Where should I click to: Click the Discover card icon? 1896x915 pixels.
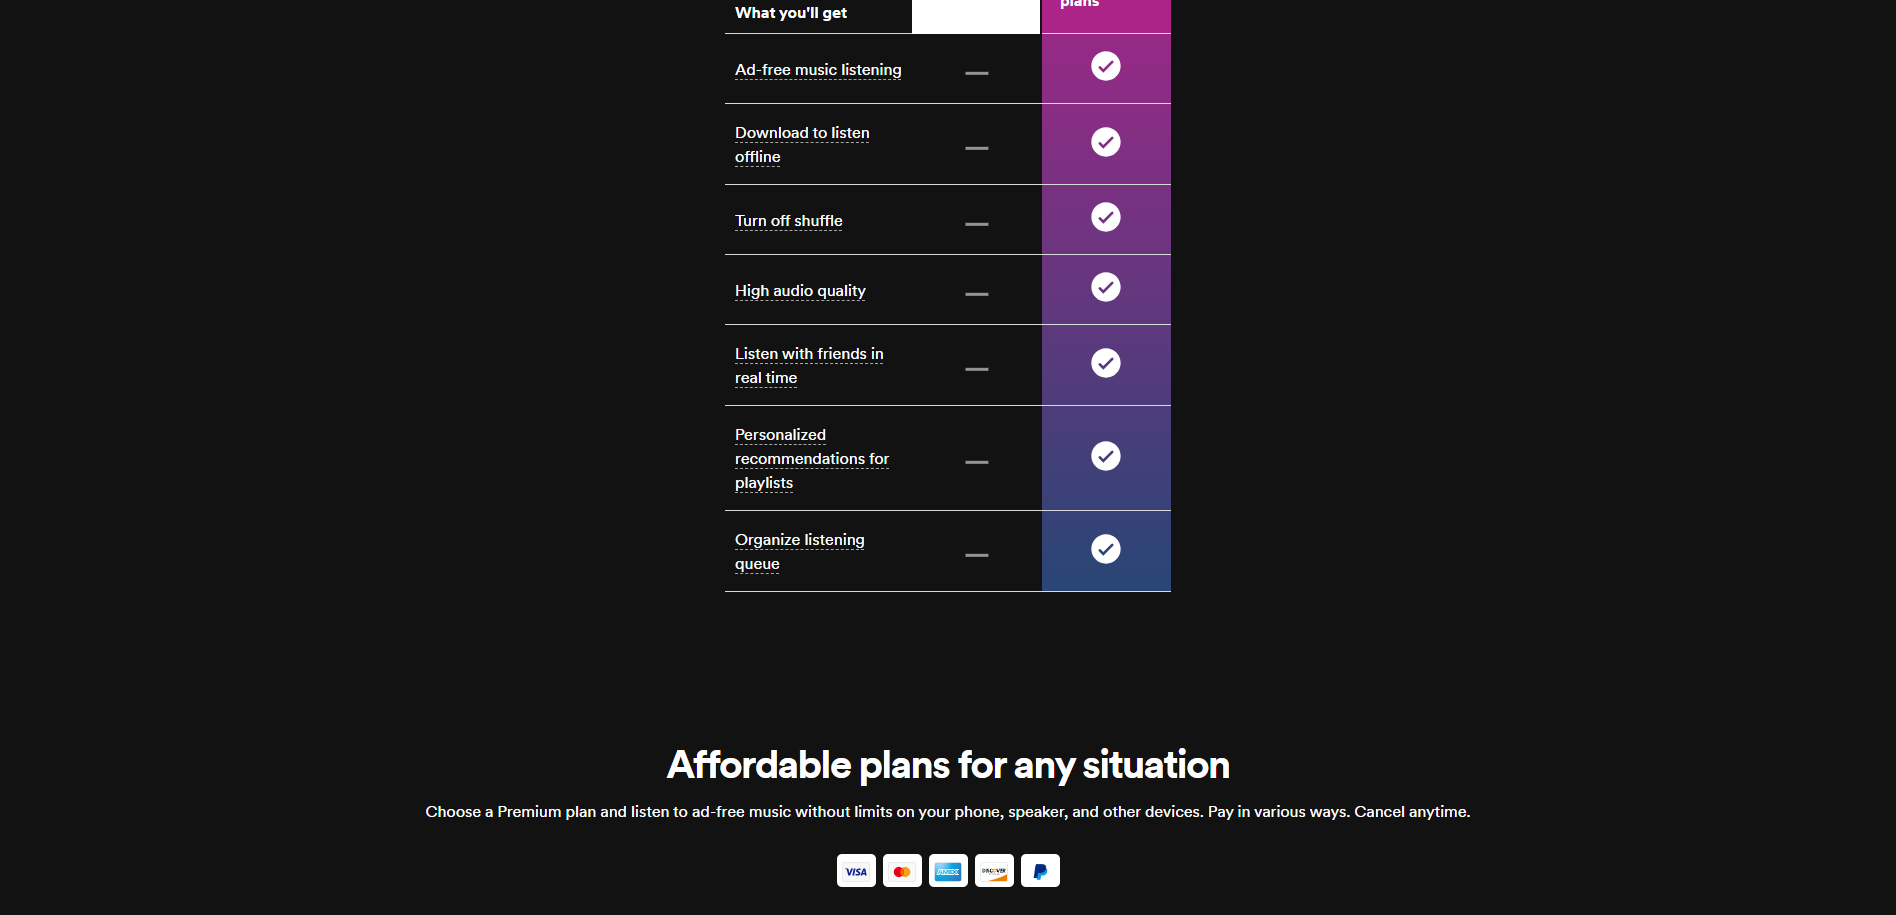[994, 871]
